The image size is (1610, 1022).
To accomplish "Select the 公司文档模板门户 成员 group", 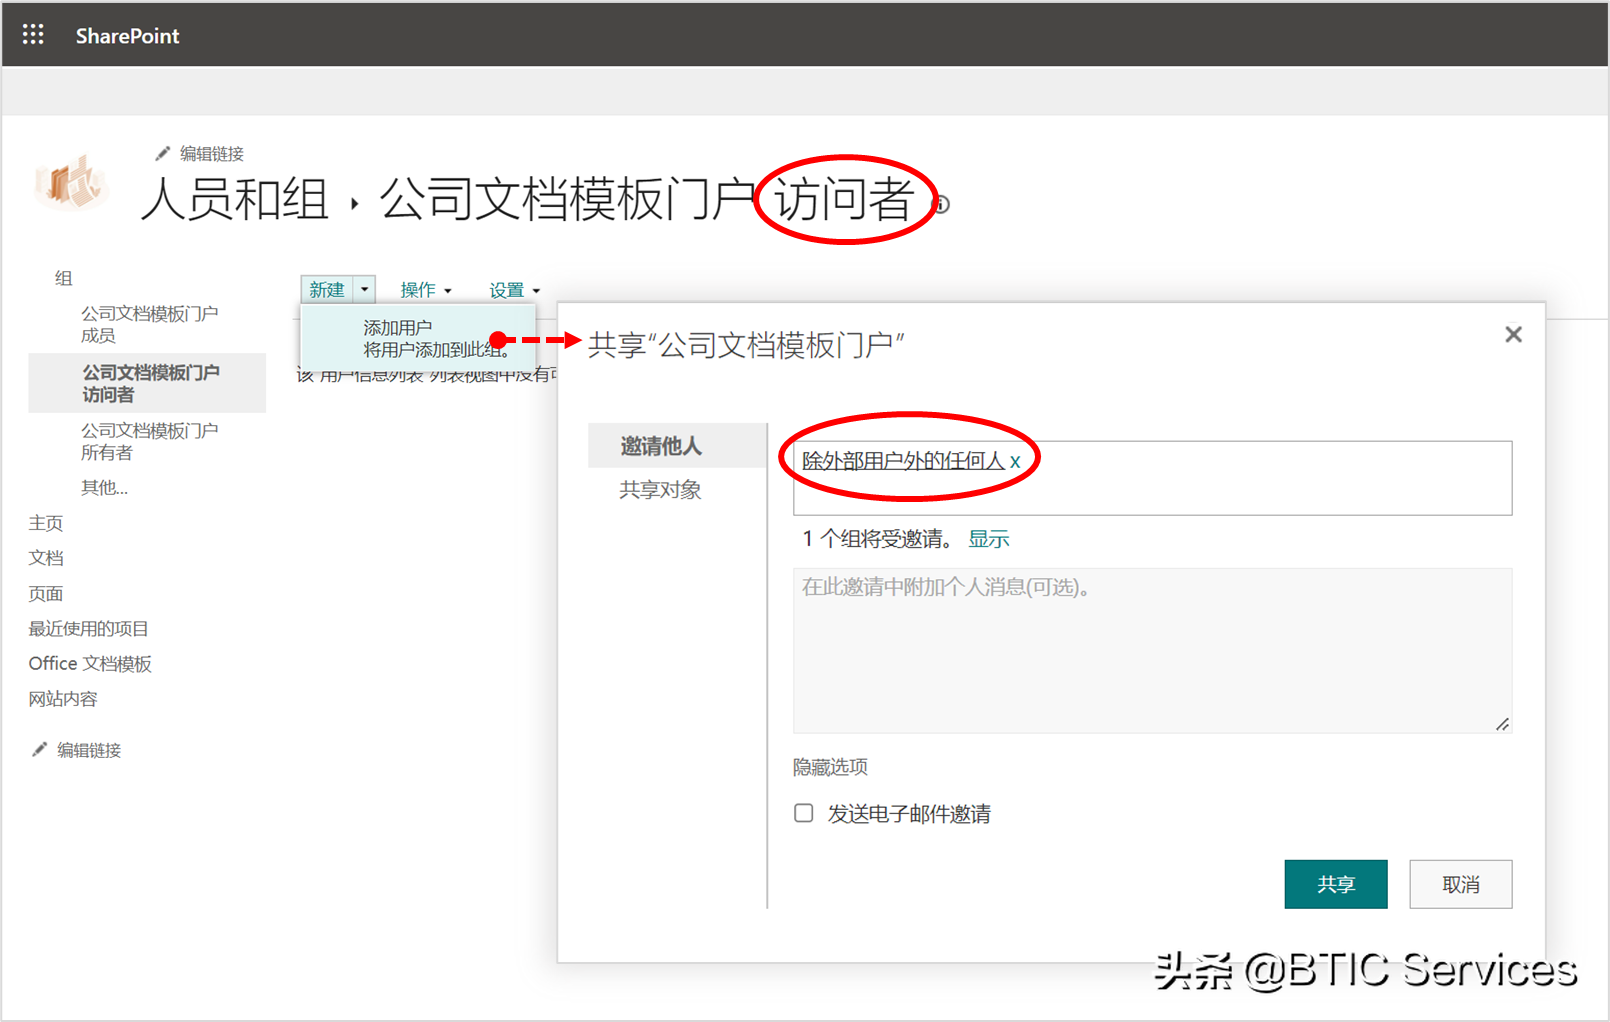I will (149, 325).
